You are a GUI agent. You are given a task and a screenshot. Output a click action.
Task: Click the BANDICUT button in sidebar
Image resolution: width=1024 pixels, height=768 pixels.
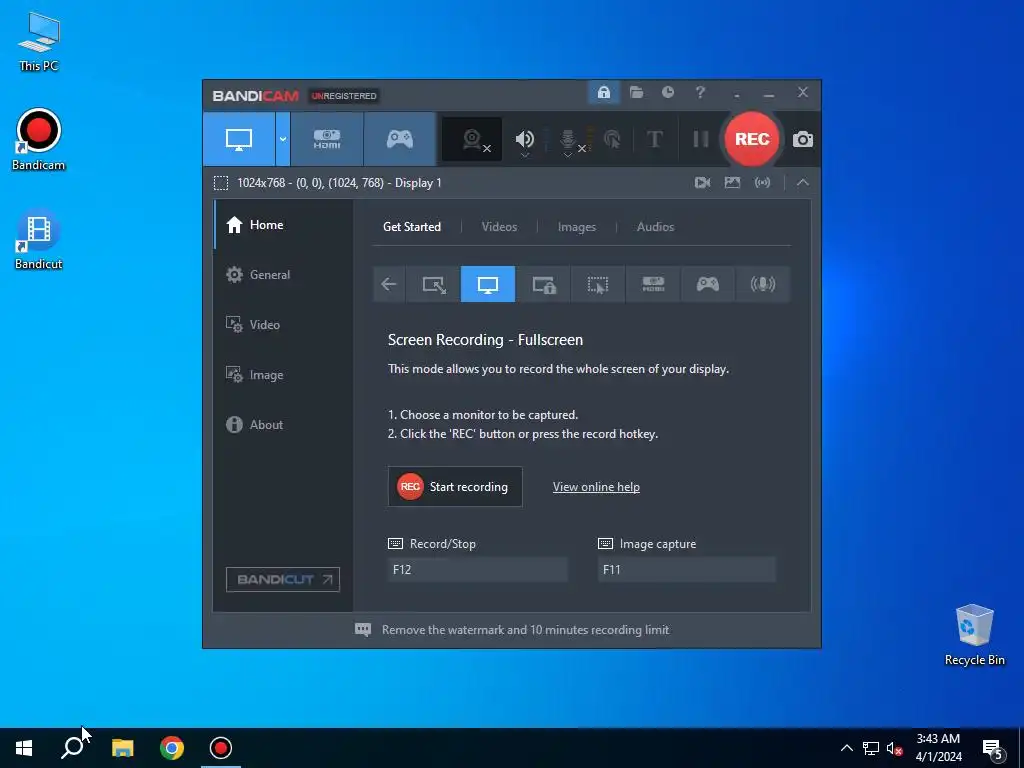(283, 579)
